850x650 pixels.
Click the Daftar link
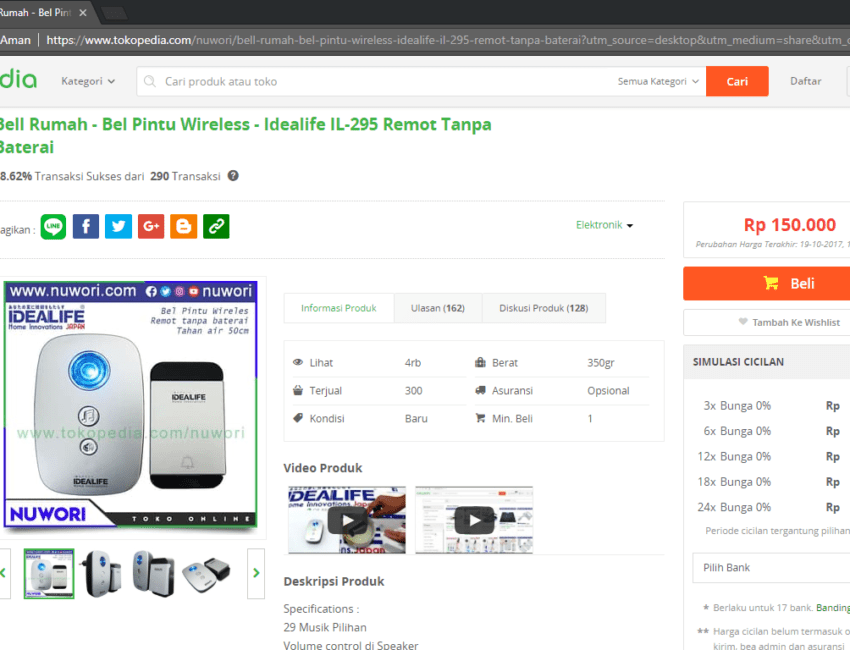pyautogui.click(x=806, y=81)
